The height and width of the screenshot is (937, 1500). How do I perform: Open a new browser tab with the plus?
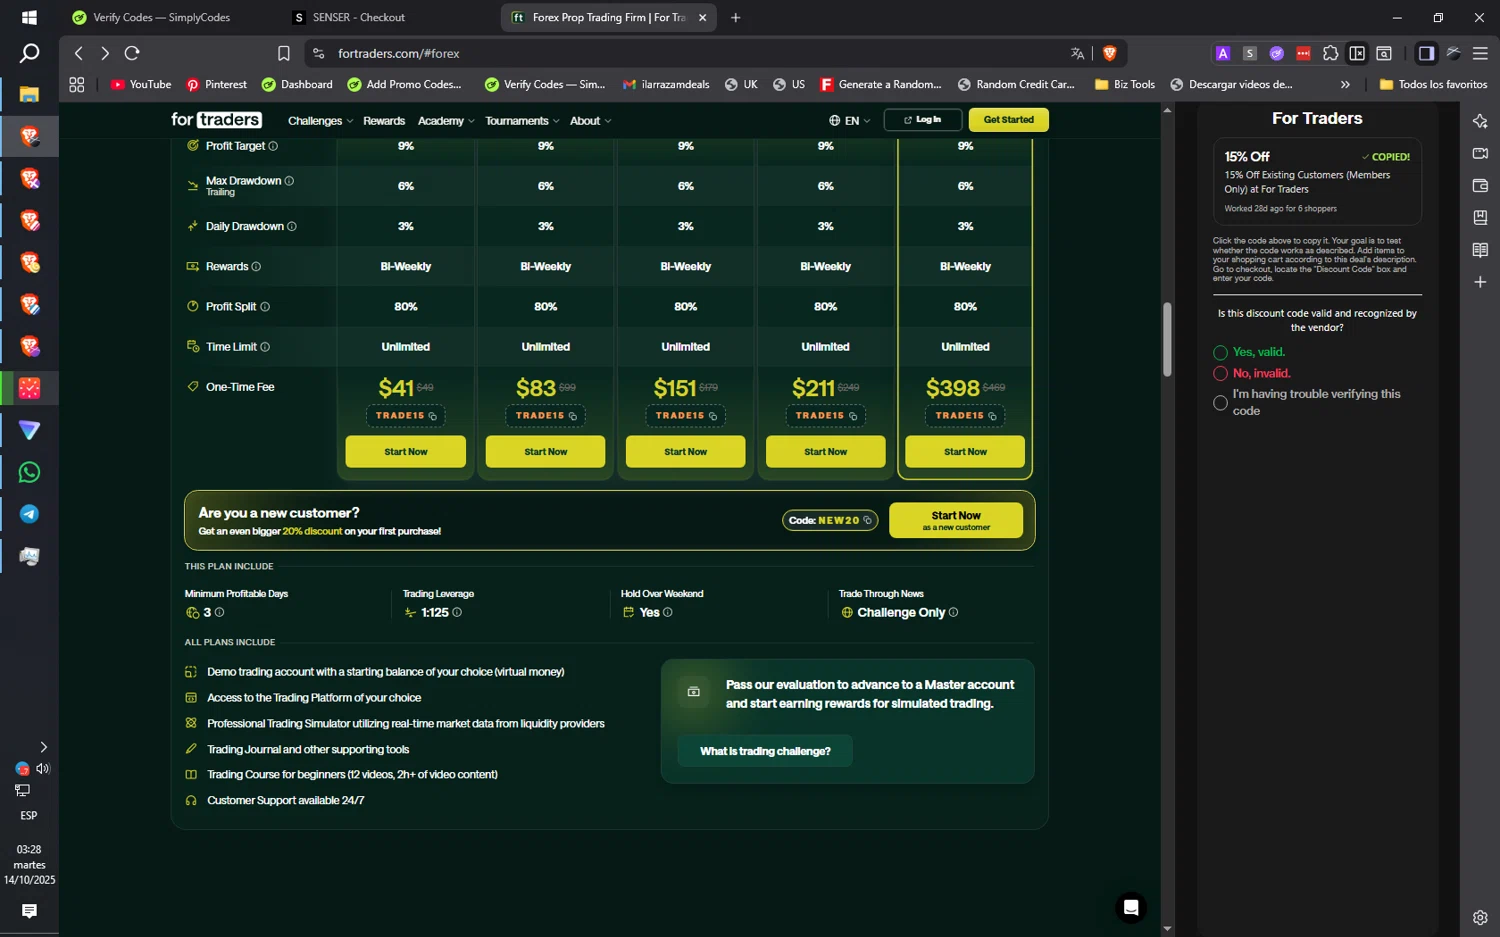point(736,17)
